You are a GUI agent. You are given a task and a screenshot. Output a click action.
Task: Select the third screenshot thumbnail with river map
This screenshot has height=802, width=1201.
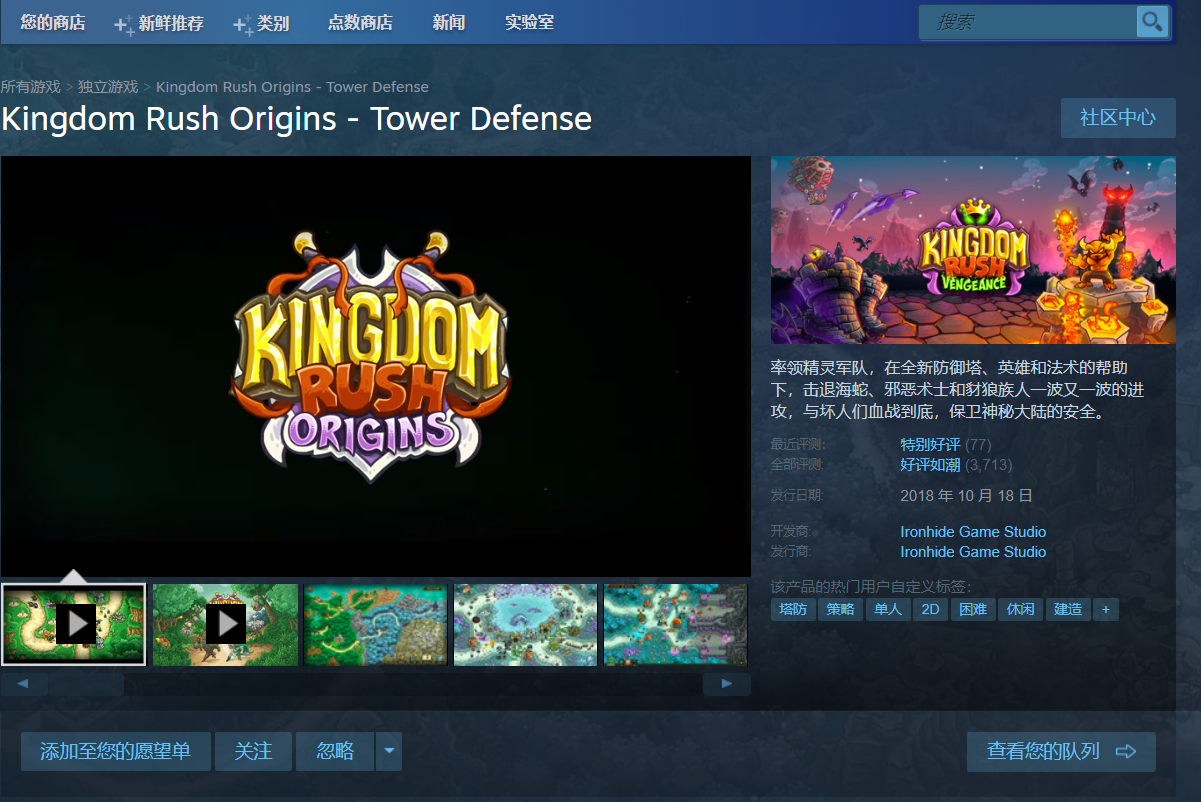376,625
